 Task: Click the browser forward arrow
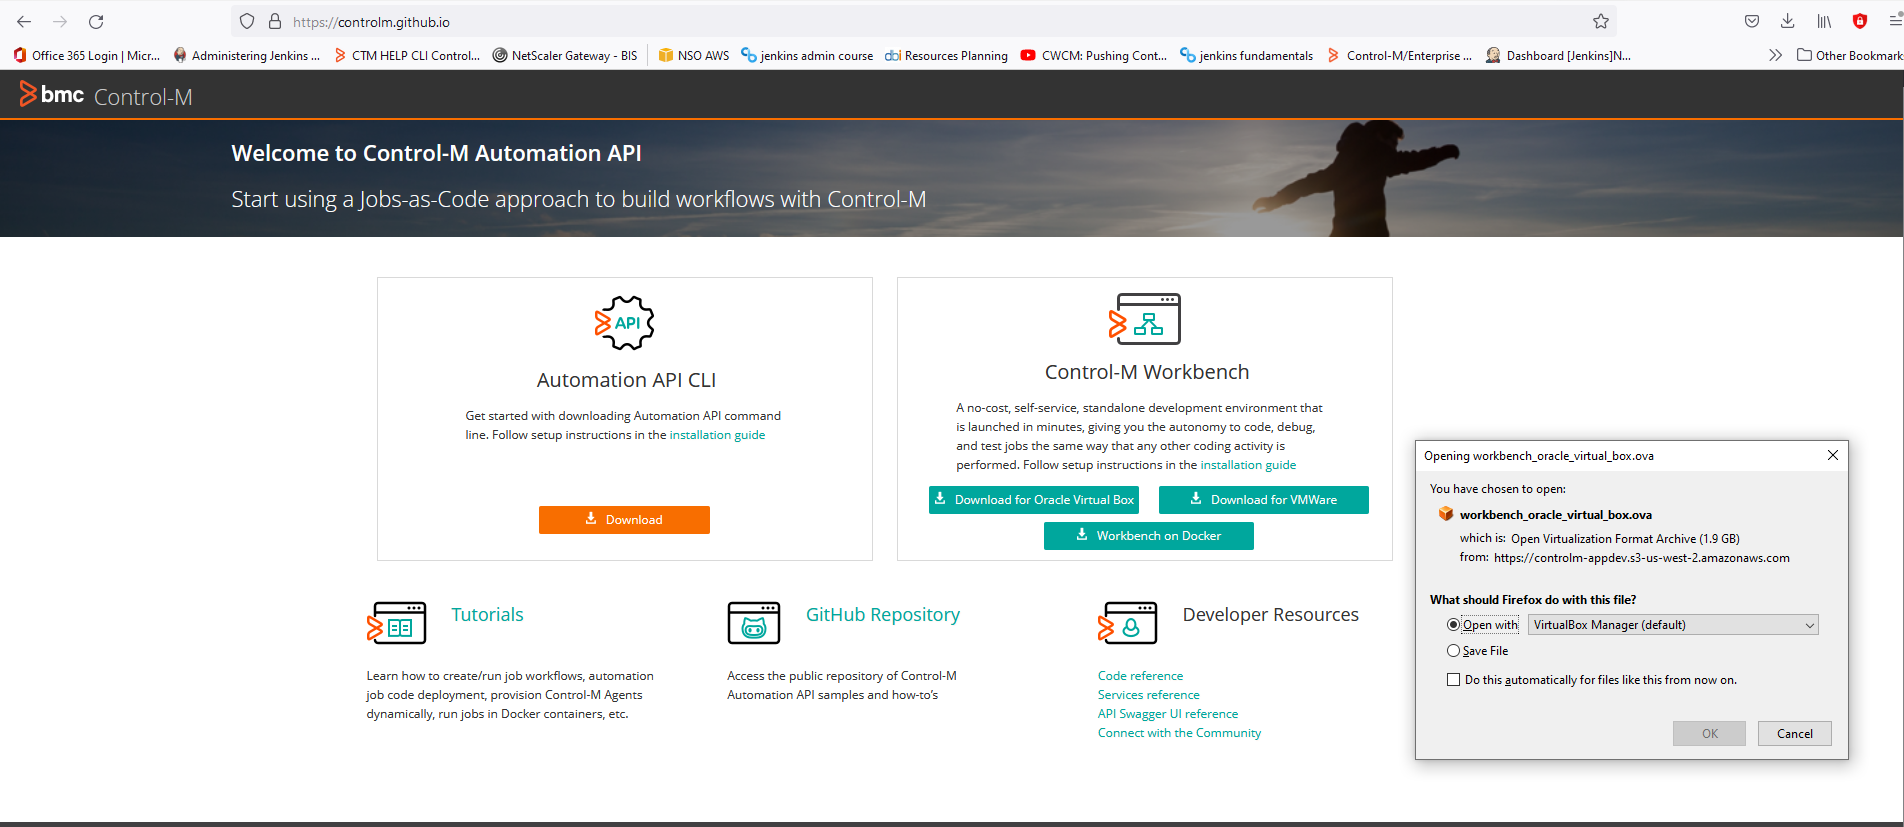(x=60, y=21)
